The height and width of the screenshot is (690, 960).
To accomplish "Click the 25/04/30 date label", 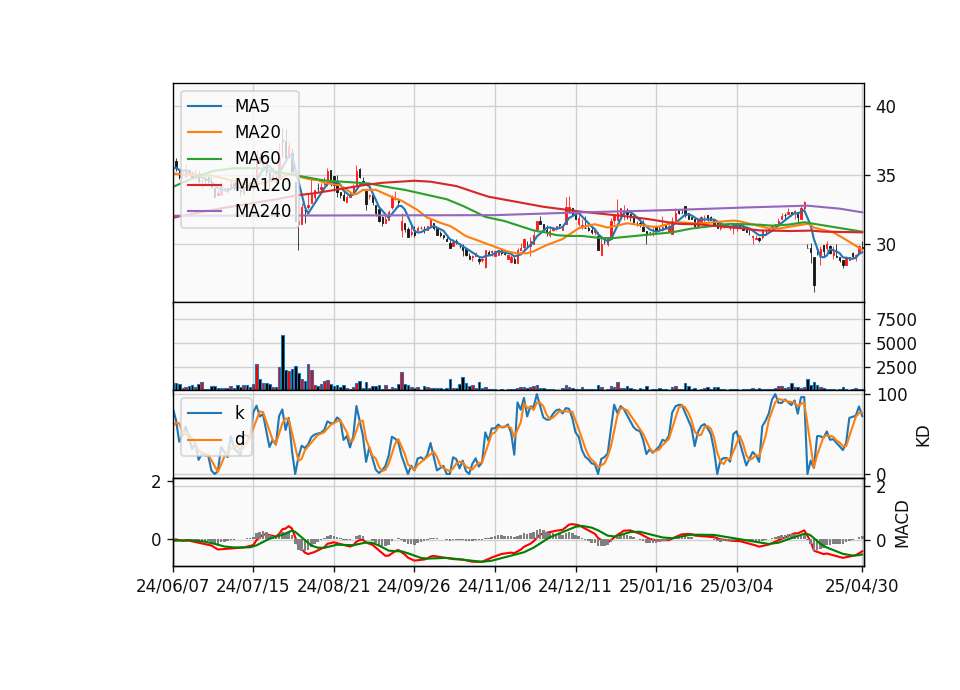I will [862, 587].
